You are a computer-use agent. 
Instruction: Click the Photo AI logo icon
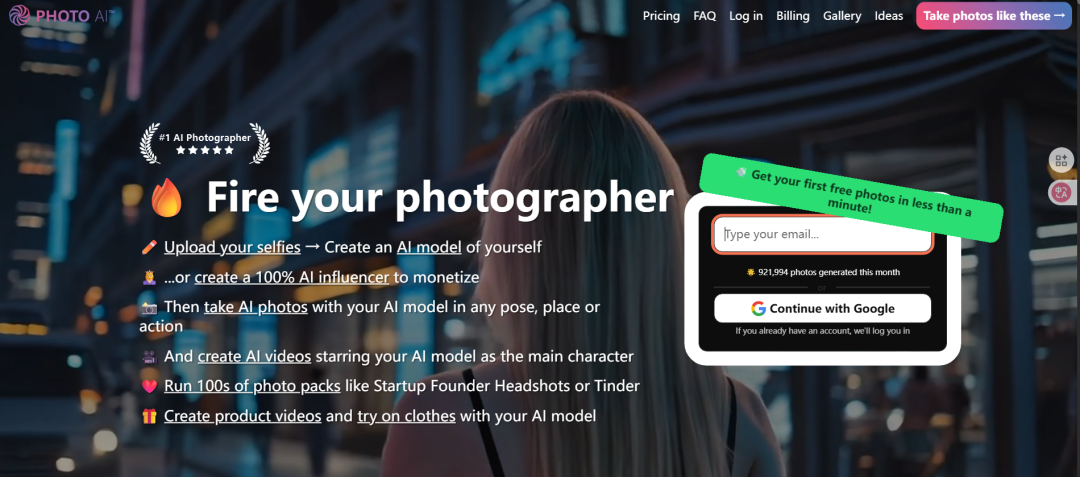(x=19, y=15)
